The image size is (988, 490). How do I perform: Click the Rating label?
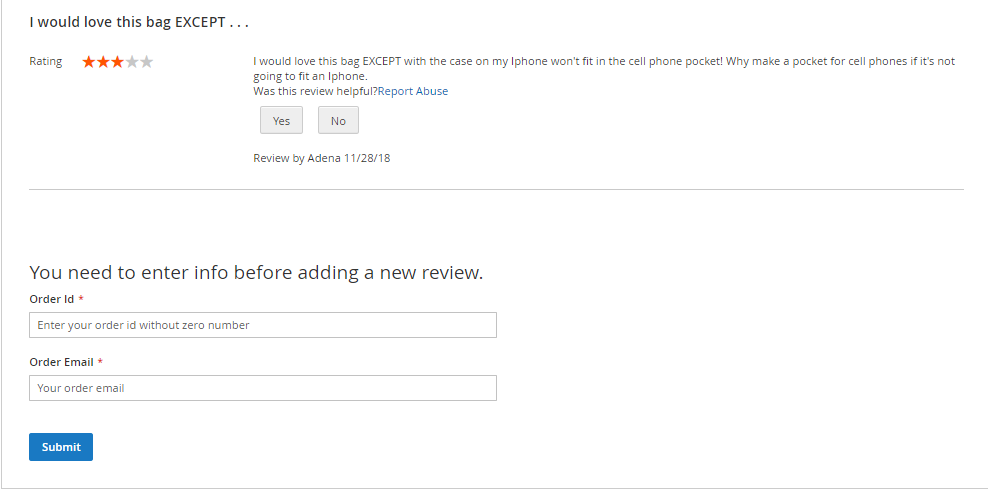[46, 62]
